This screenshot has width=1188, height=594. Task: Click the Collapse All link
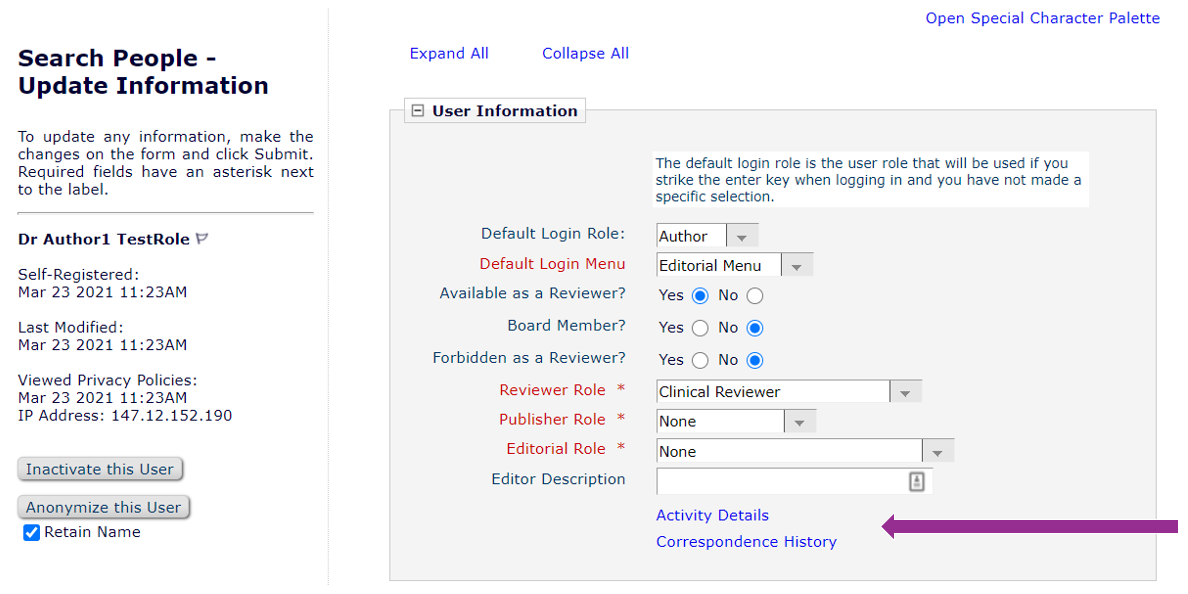click(585, 54)
